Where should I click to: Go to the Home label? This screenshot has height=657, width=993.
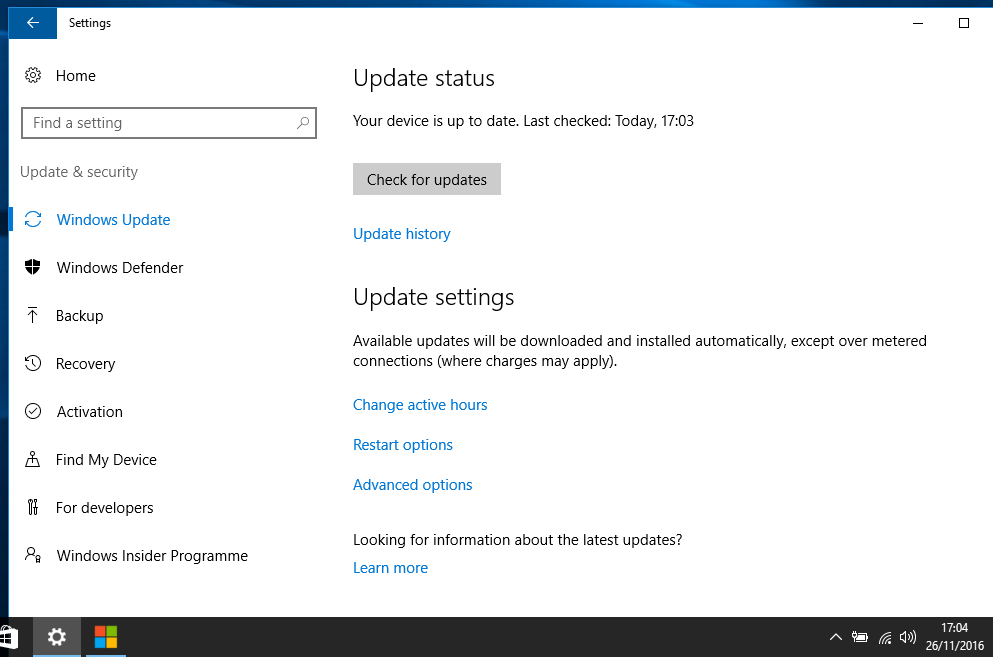coord(75,75)
